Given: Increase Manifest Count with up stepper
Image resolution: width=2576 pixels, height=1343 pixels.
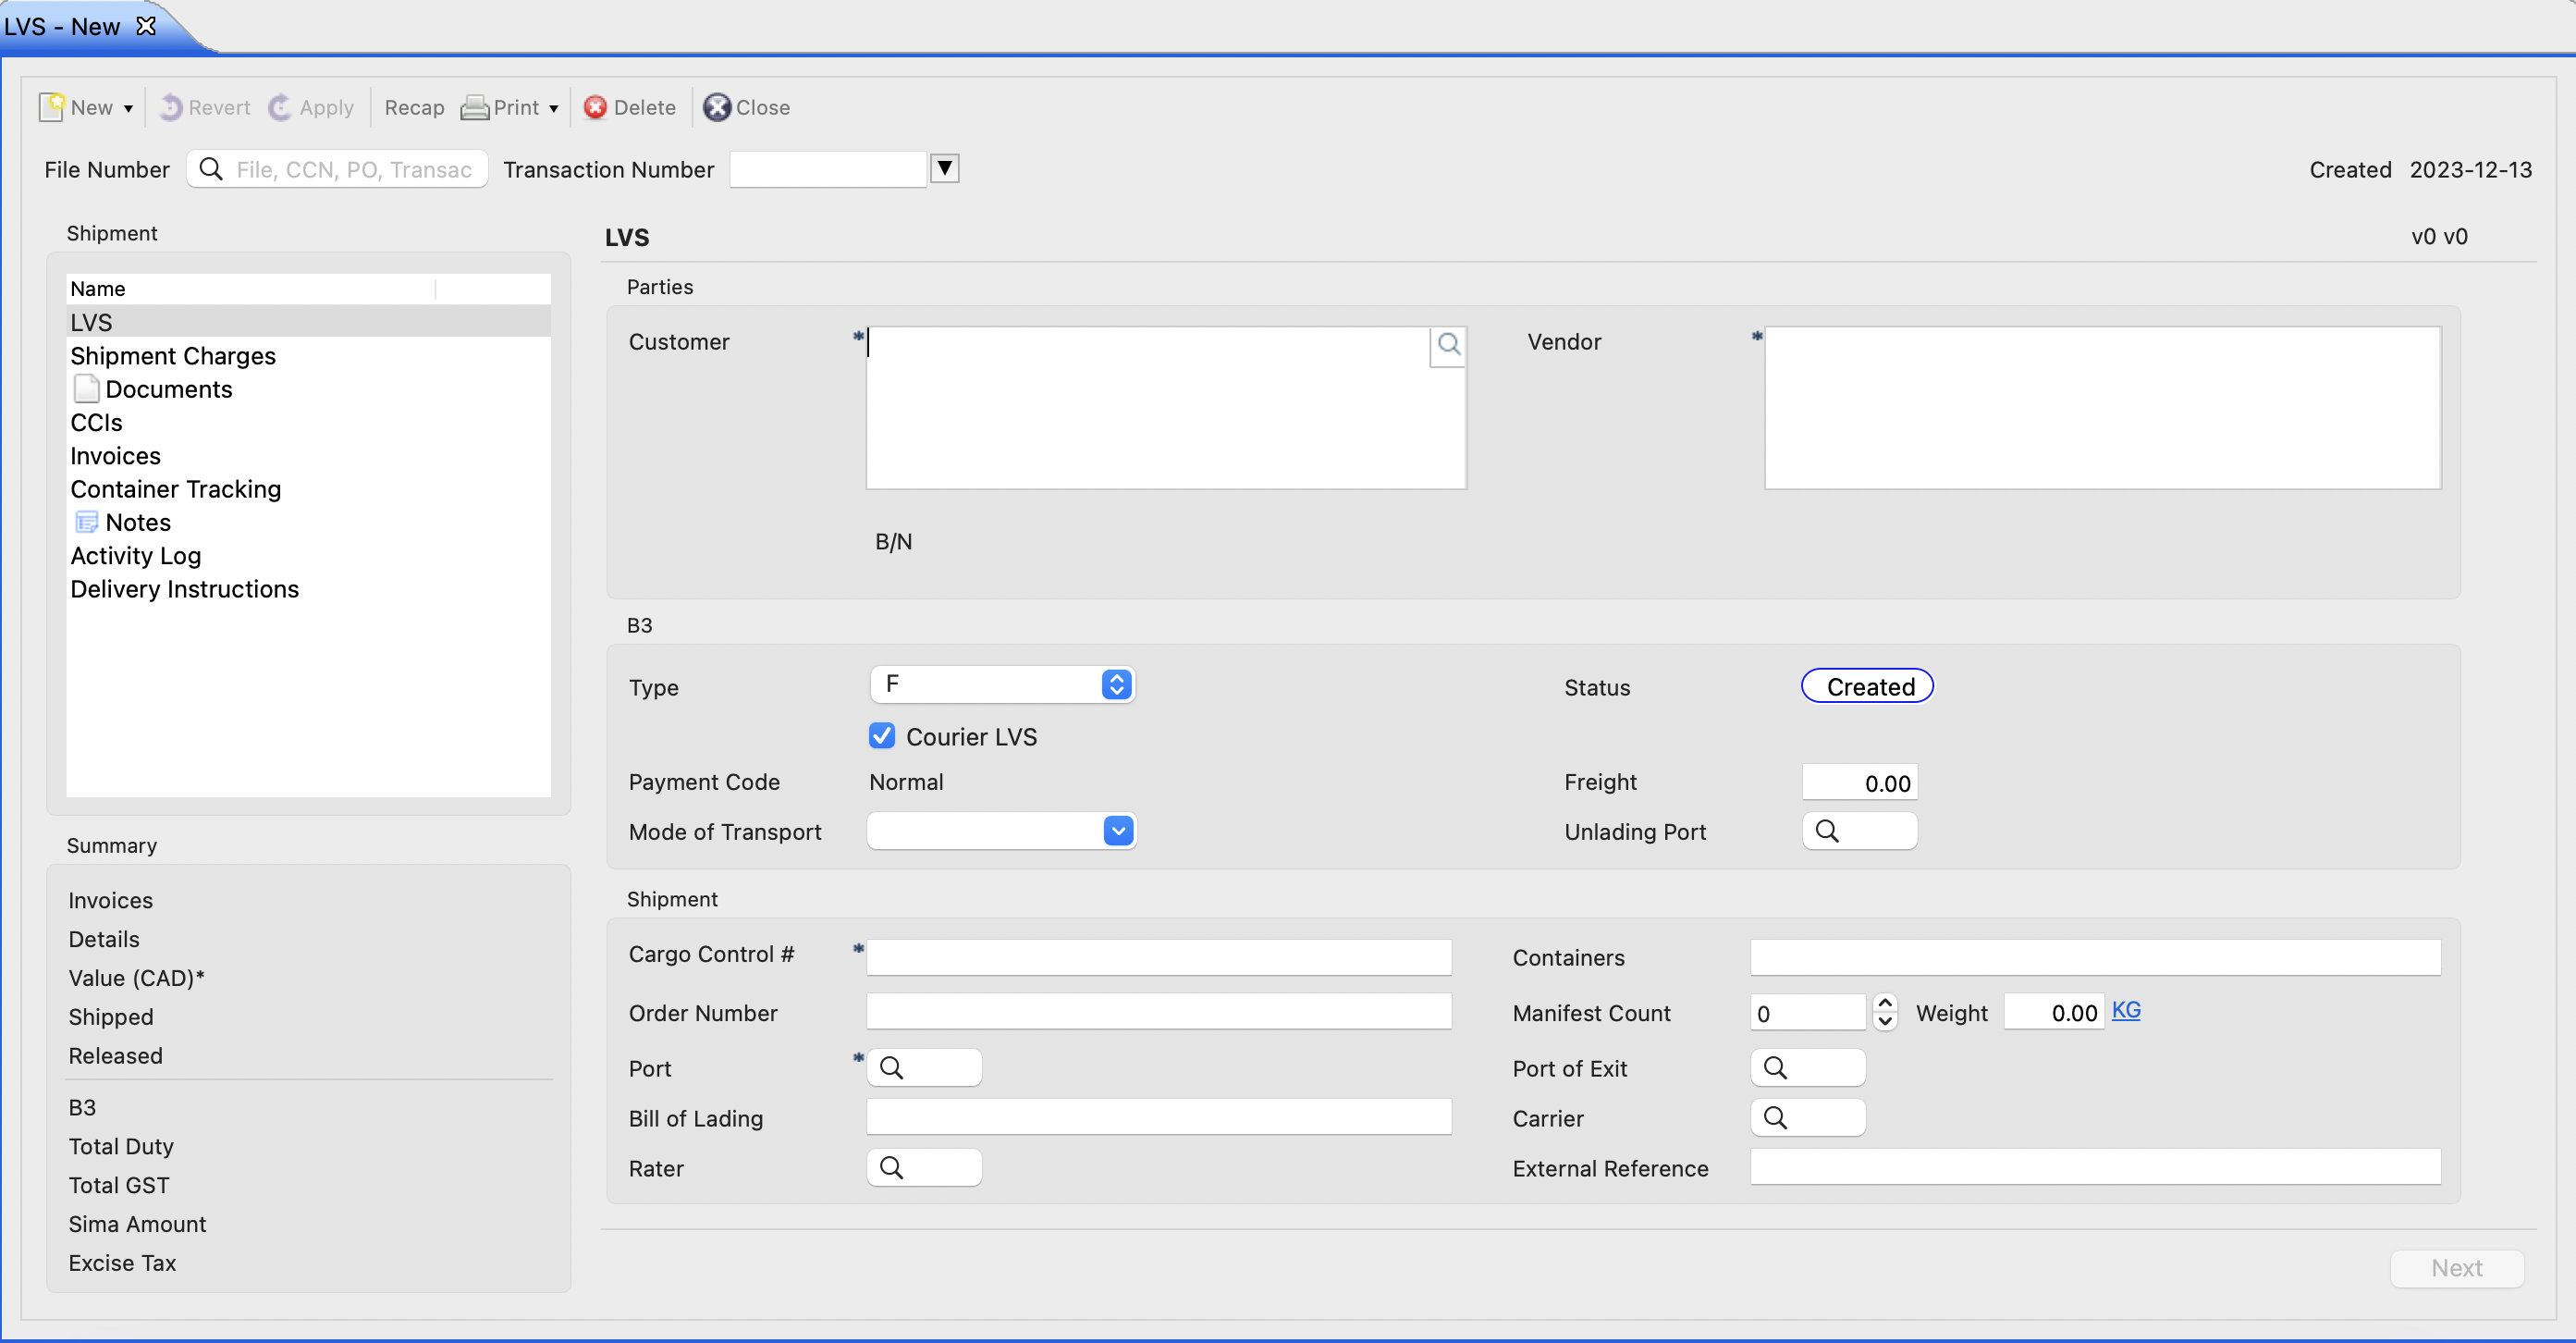Looking at the screenshot, I should (1885, 1002).
